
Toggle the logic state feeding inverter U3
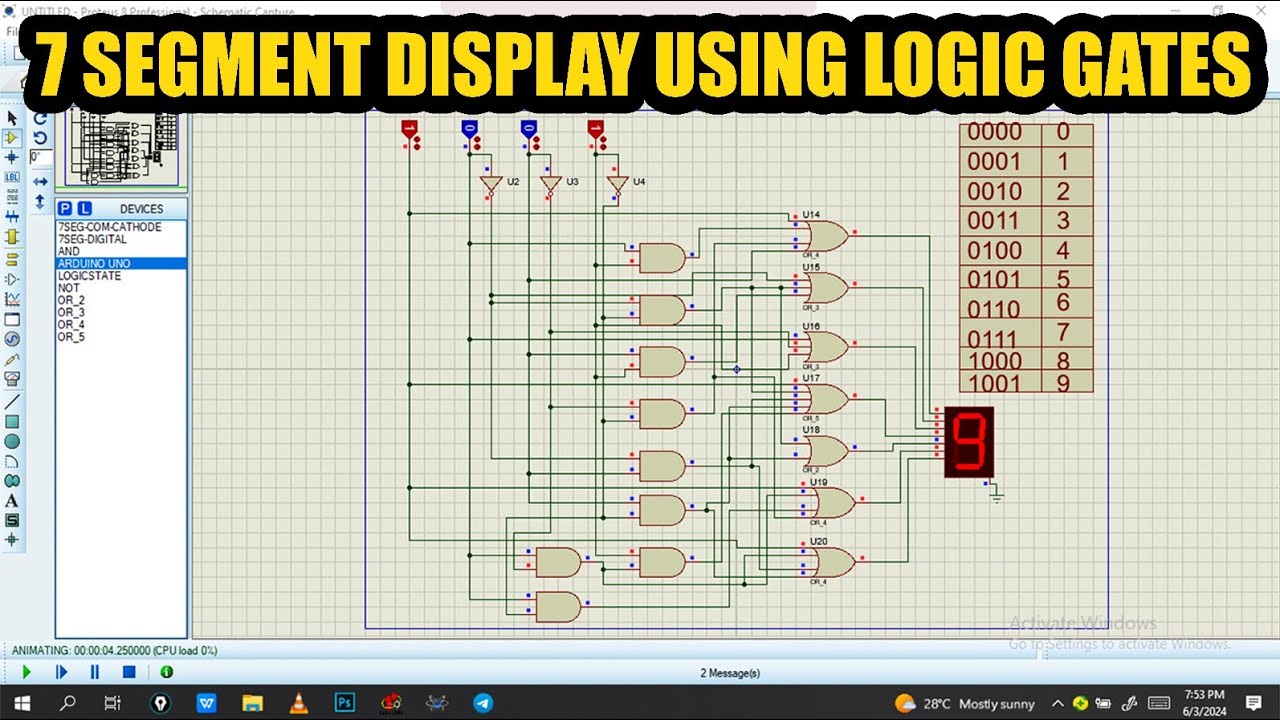[529, 130]
